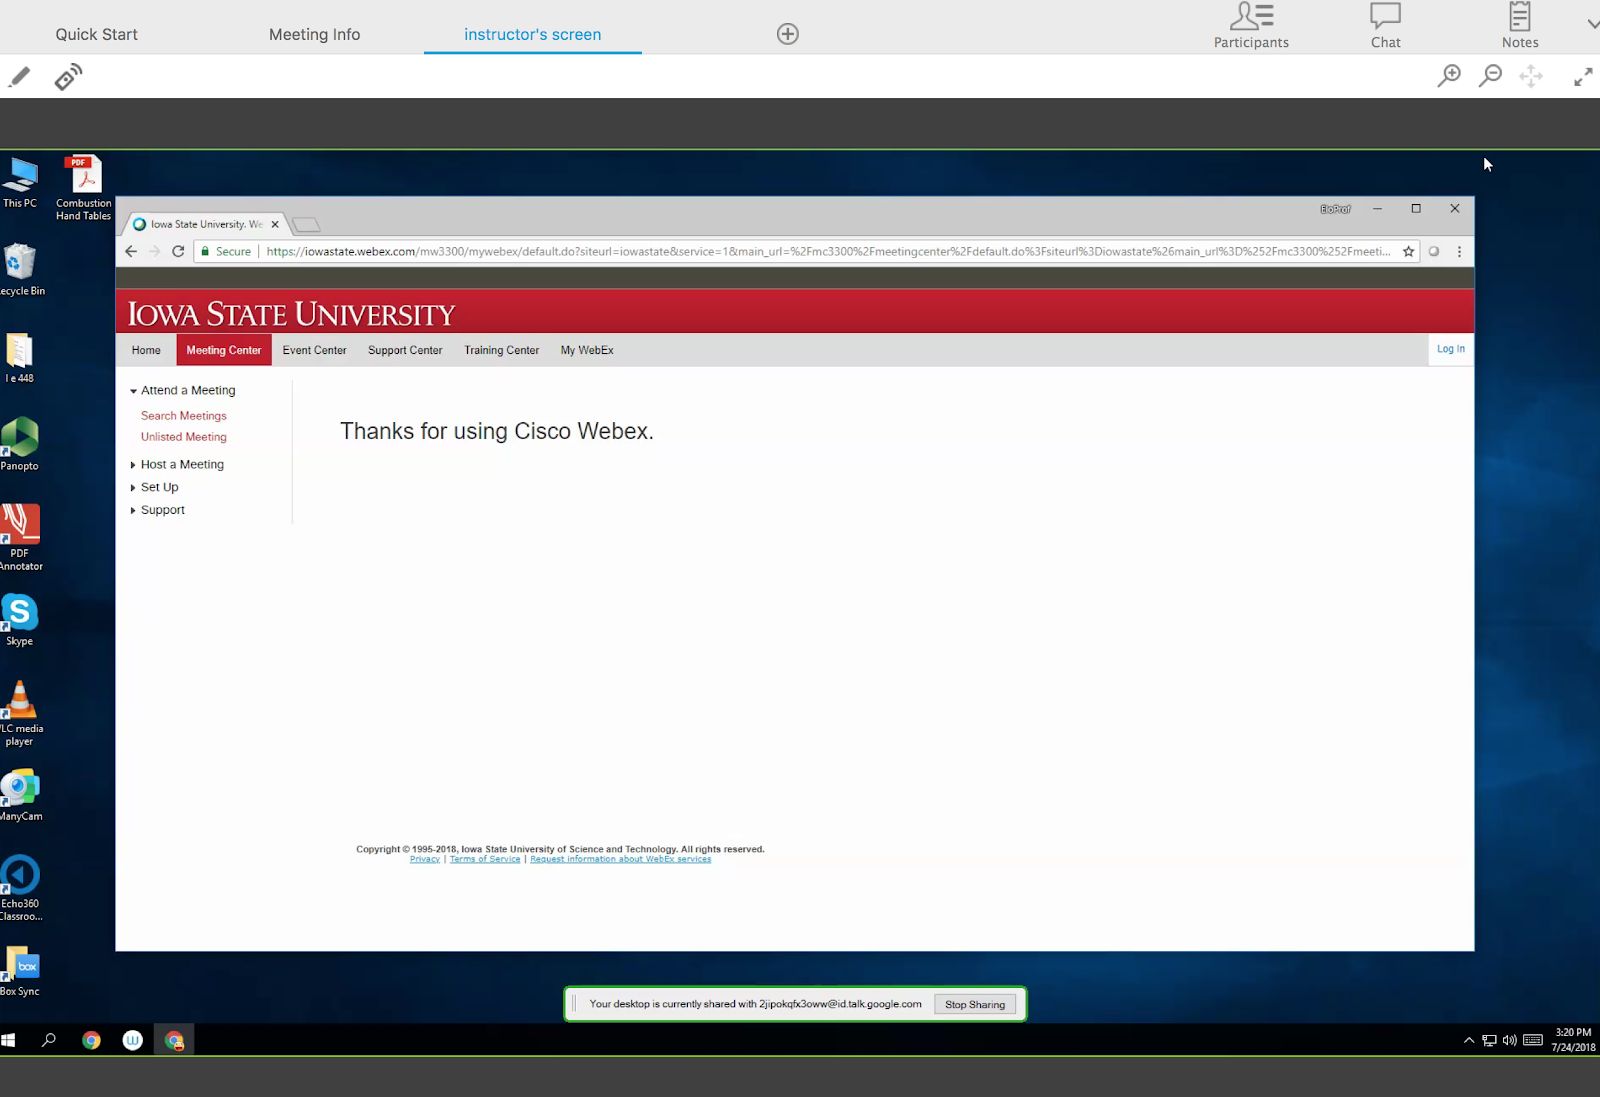Open Chrome three-dot menu
The width and height of the screenshot is (1600, 1097).
(x=1459, y=251)
